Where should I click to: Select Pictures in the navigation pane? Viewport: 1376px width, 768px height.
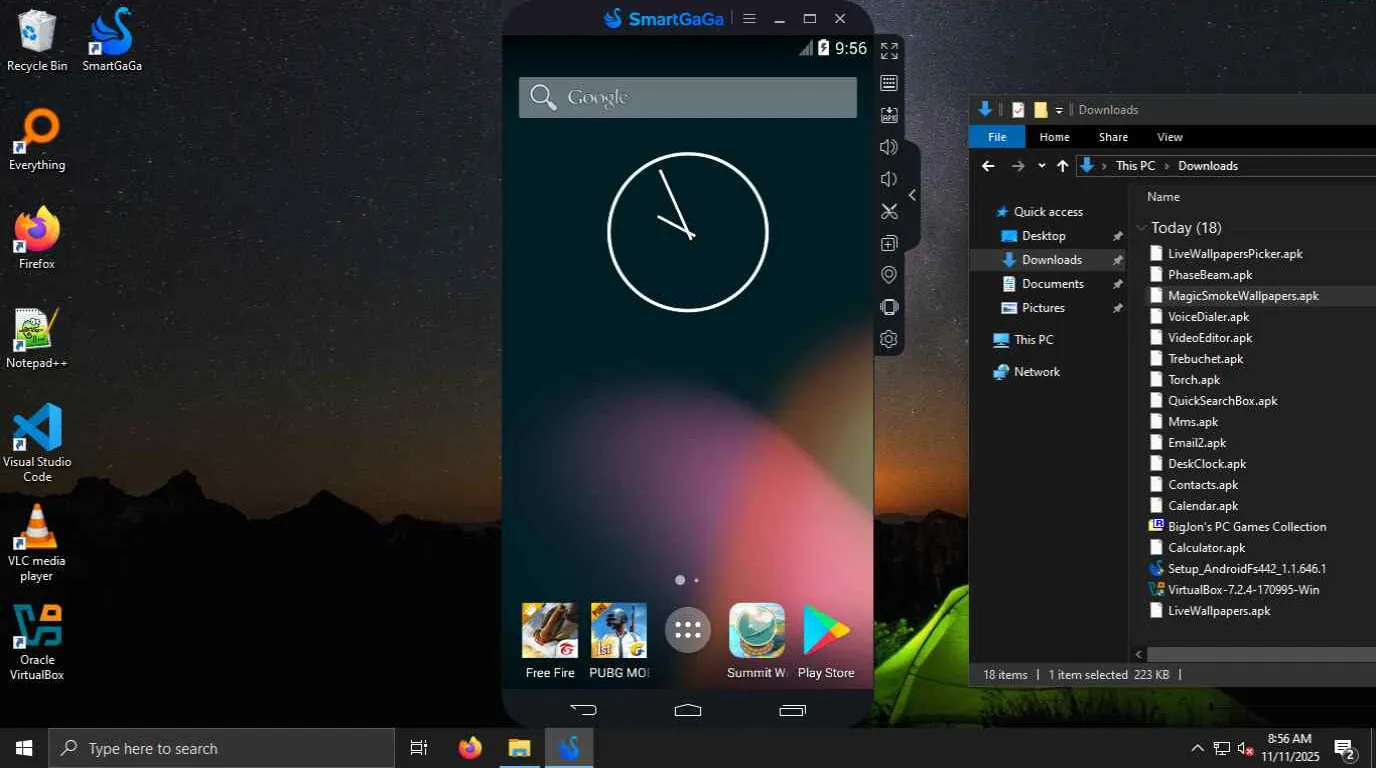[1043, 308]
